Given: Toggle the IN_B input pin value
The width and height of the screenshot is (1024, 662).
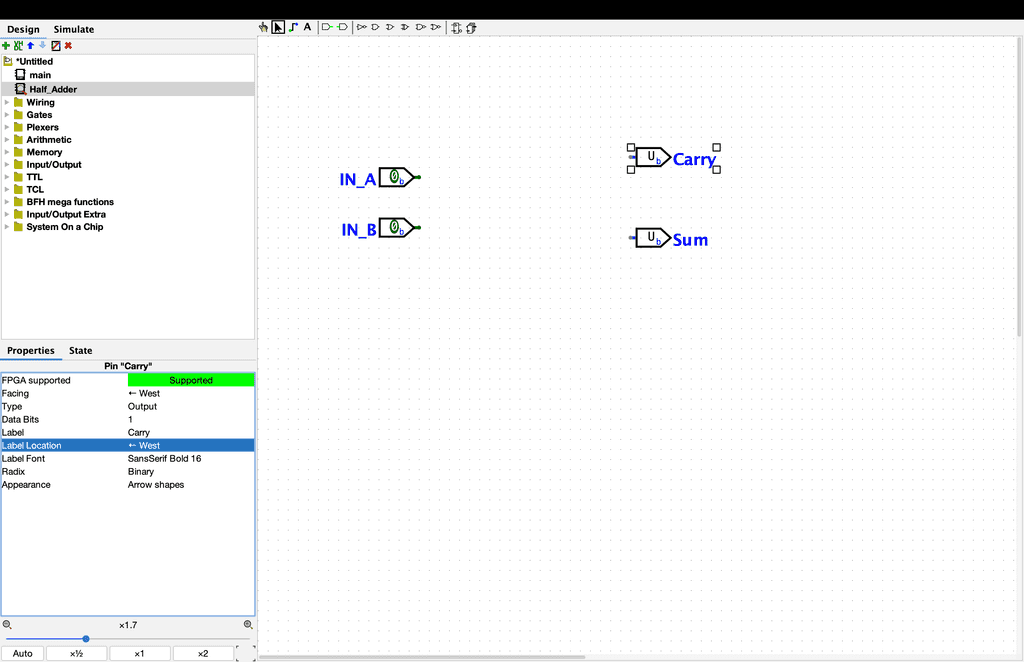Looking at the screenshot, I should pos(394,228).
